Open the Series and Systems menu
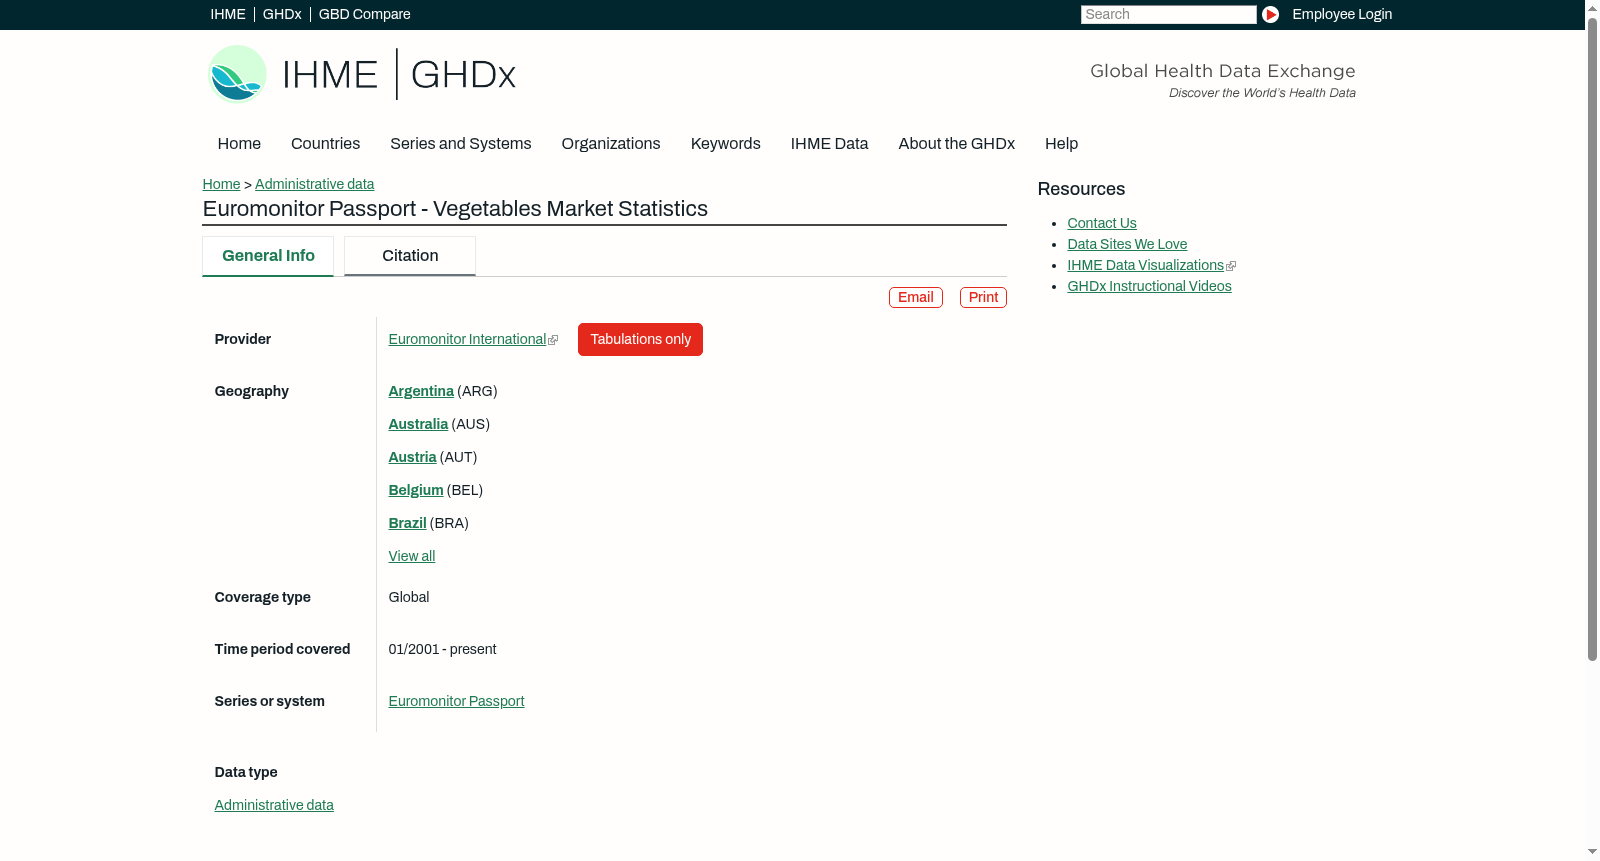This screenshot has height=861, width=1600. tap(461, 144)
